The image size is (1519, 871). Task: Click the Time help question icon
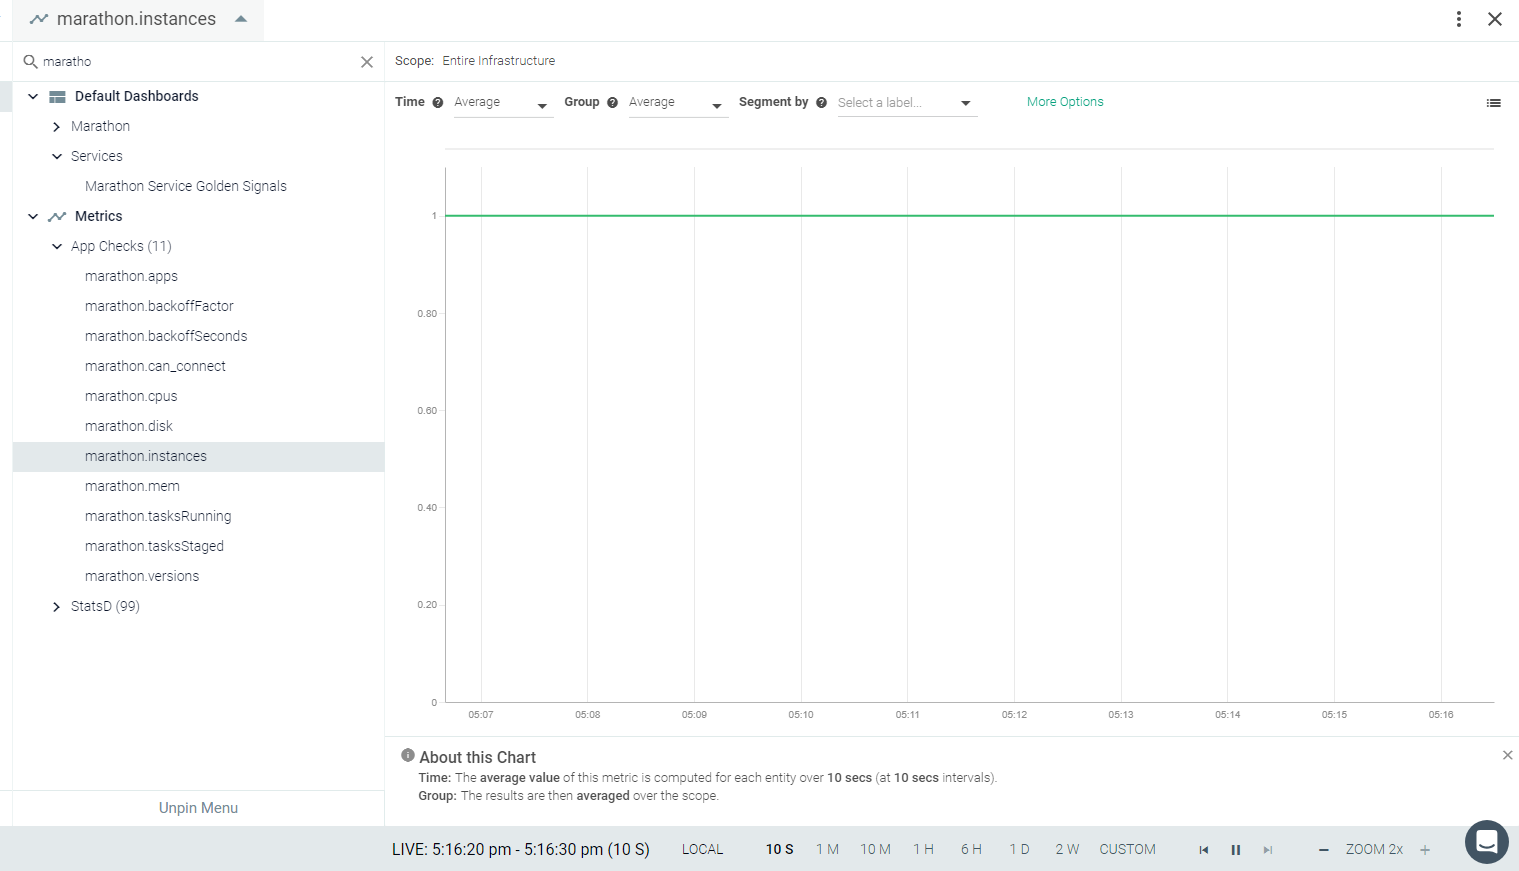point(438,103)
